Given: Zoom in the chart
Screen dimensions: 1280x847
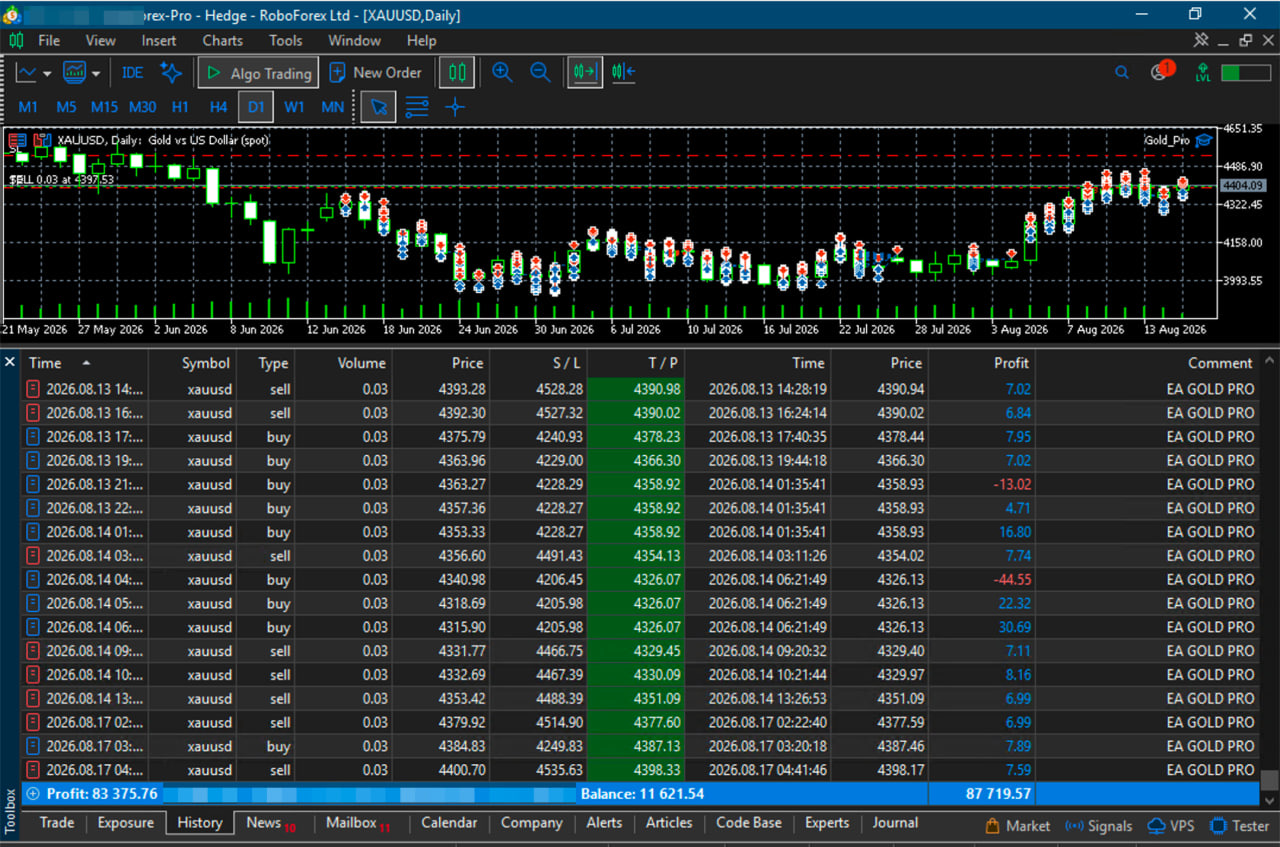Looking at the screenshot, I should point(503,73).
